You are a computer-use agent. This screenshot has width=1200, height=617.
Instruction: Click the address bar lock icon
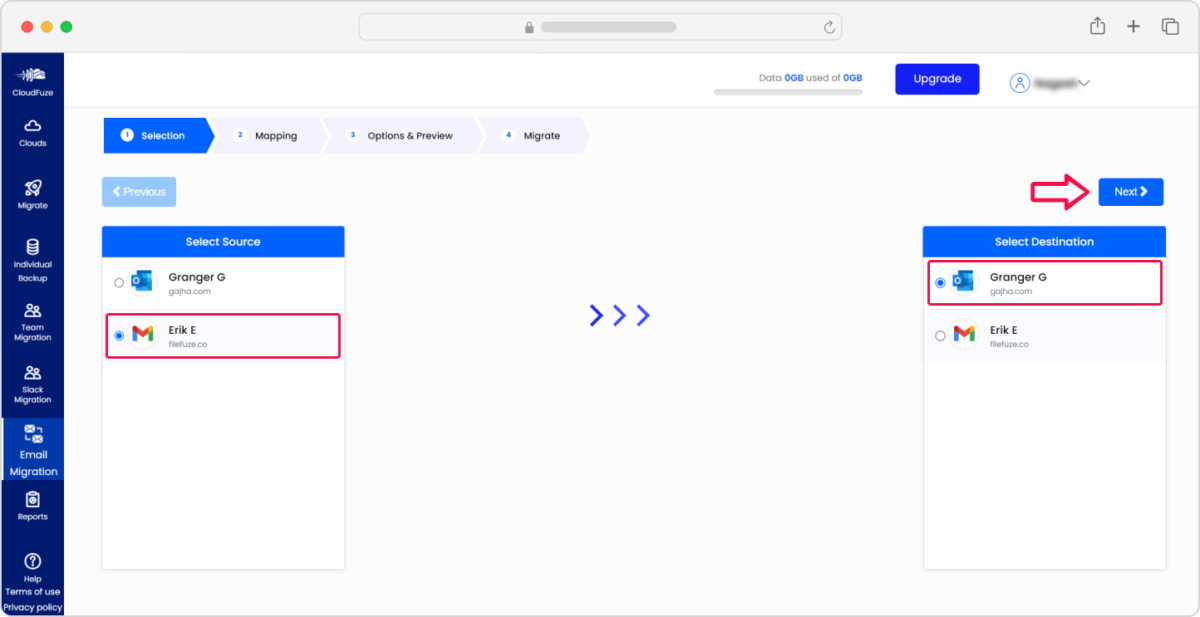(529, 27)
